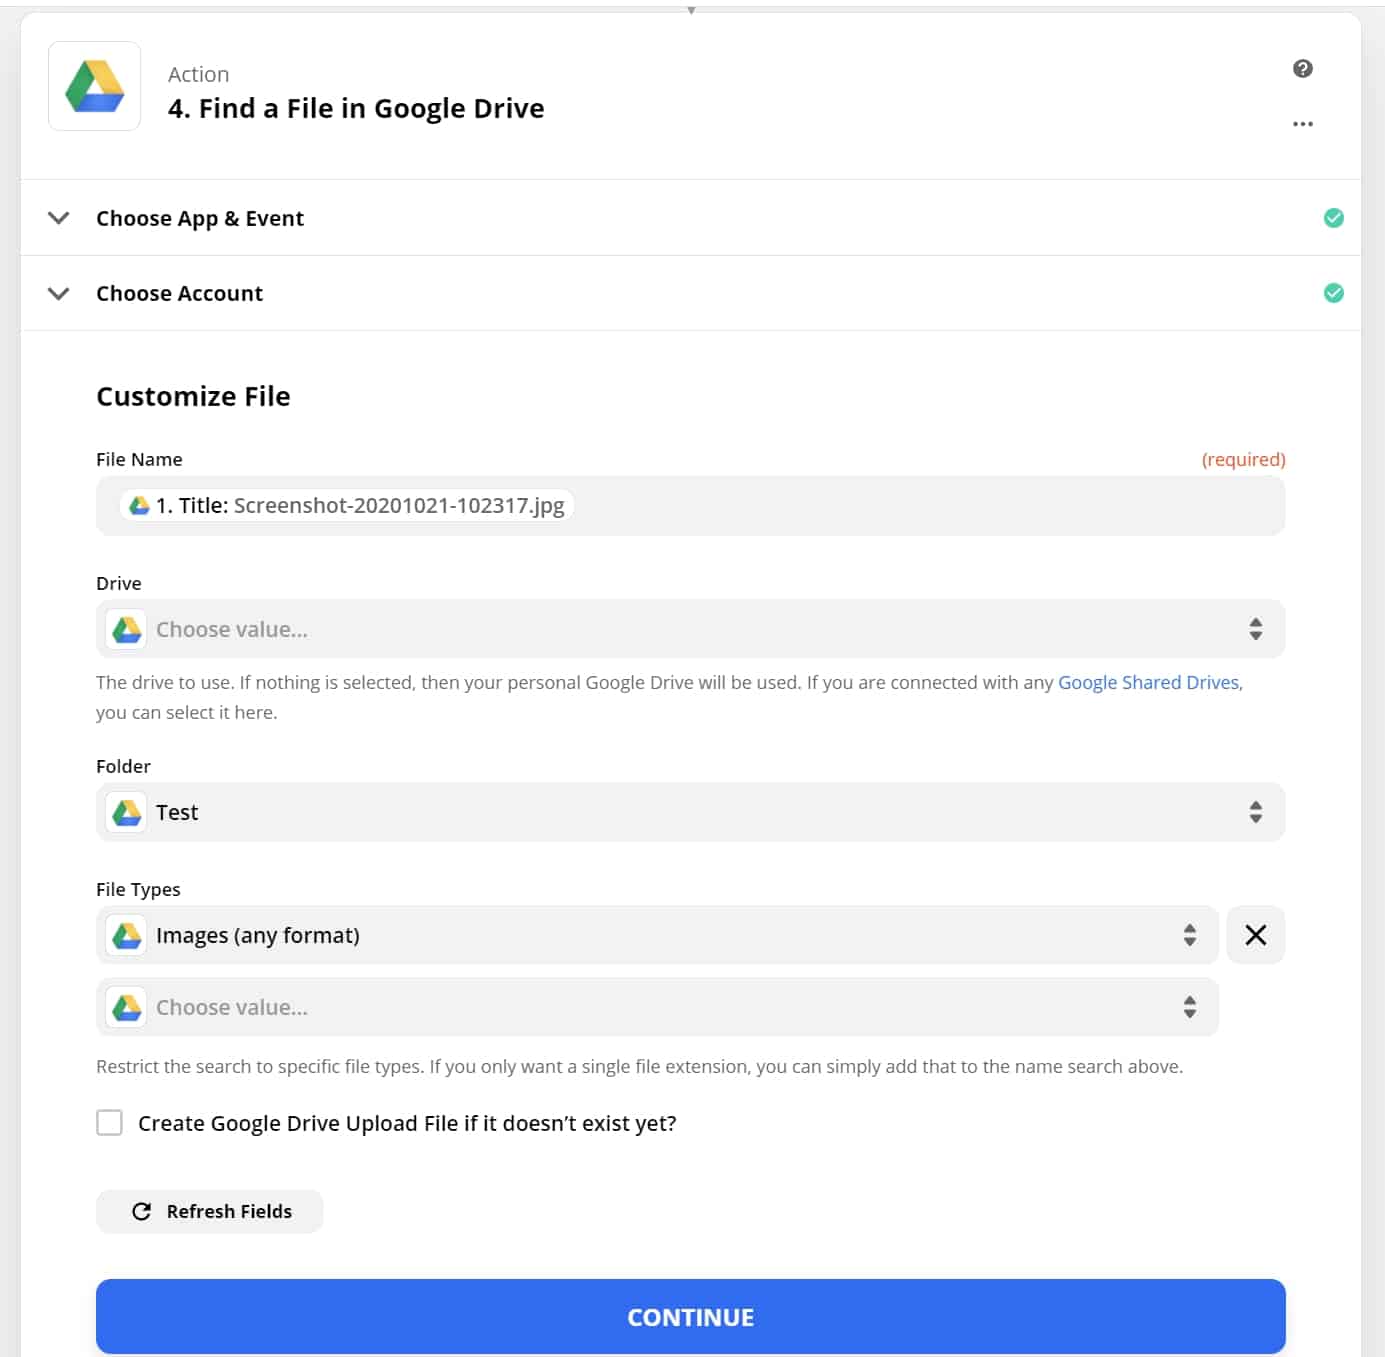Click the File Name input field

(900, 506)
